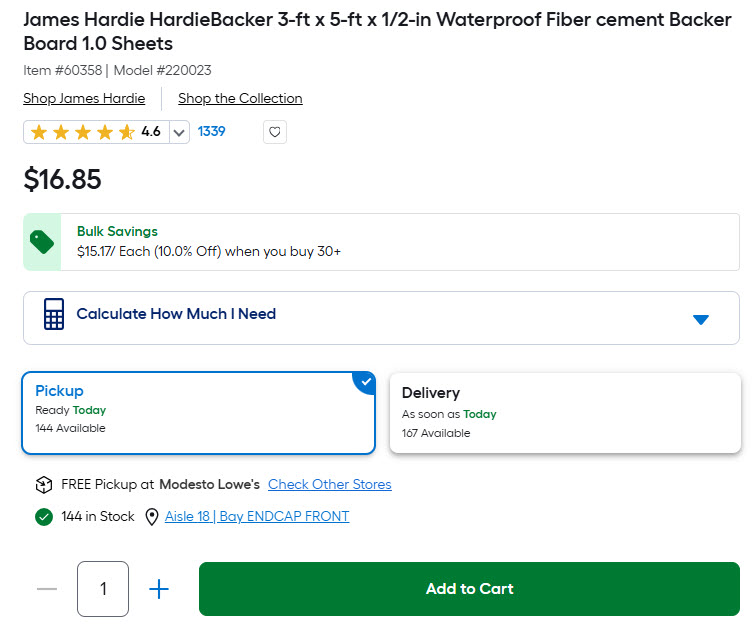The width and height of the screenshot is (752, 628).
Task: Save item with the heart icon
Action: point(275,132)
